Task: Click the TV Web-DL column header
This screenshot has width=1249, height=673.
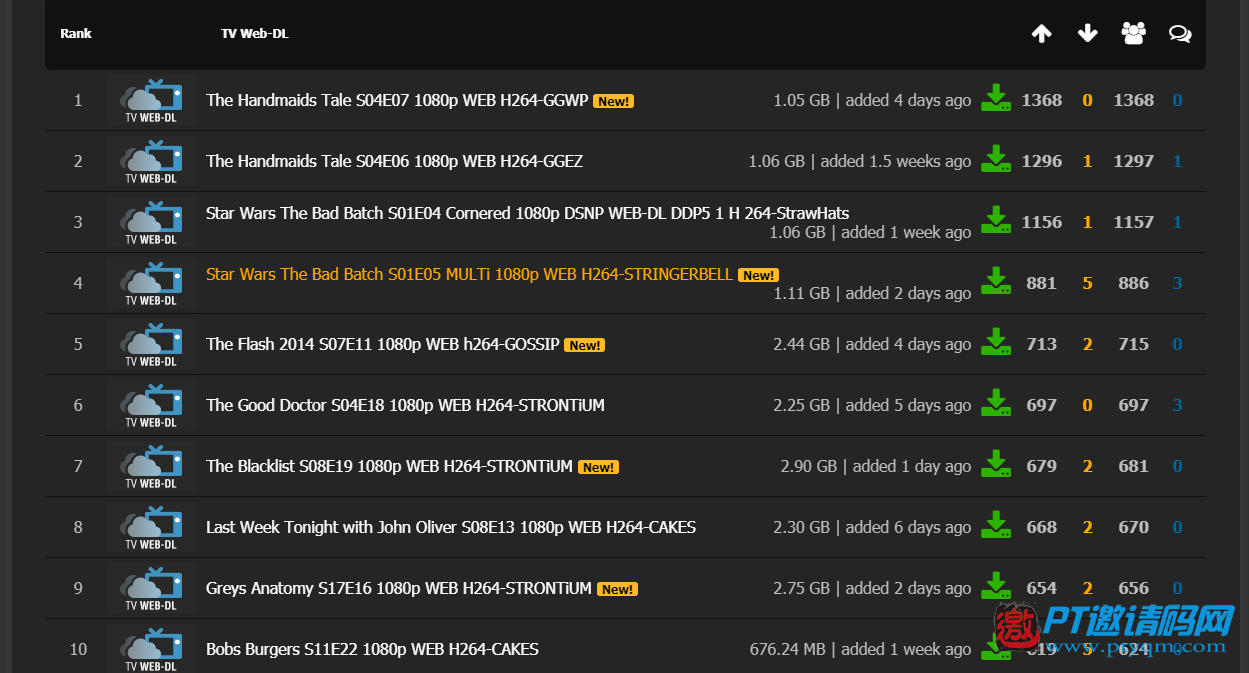Action: [x=255, y=34]
